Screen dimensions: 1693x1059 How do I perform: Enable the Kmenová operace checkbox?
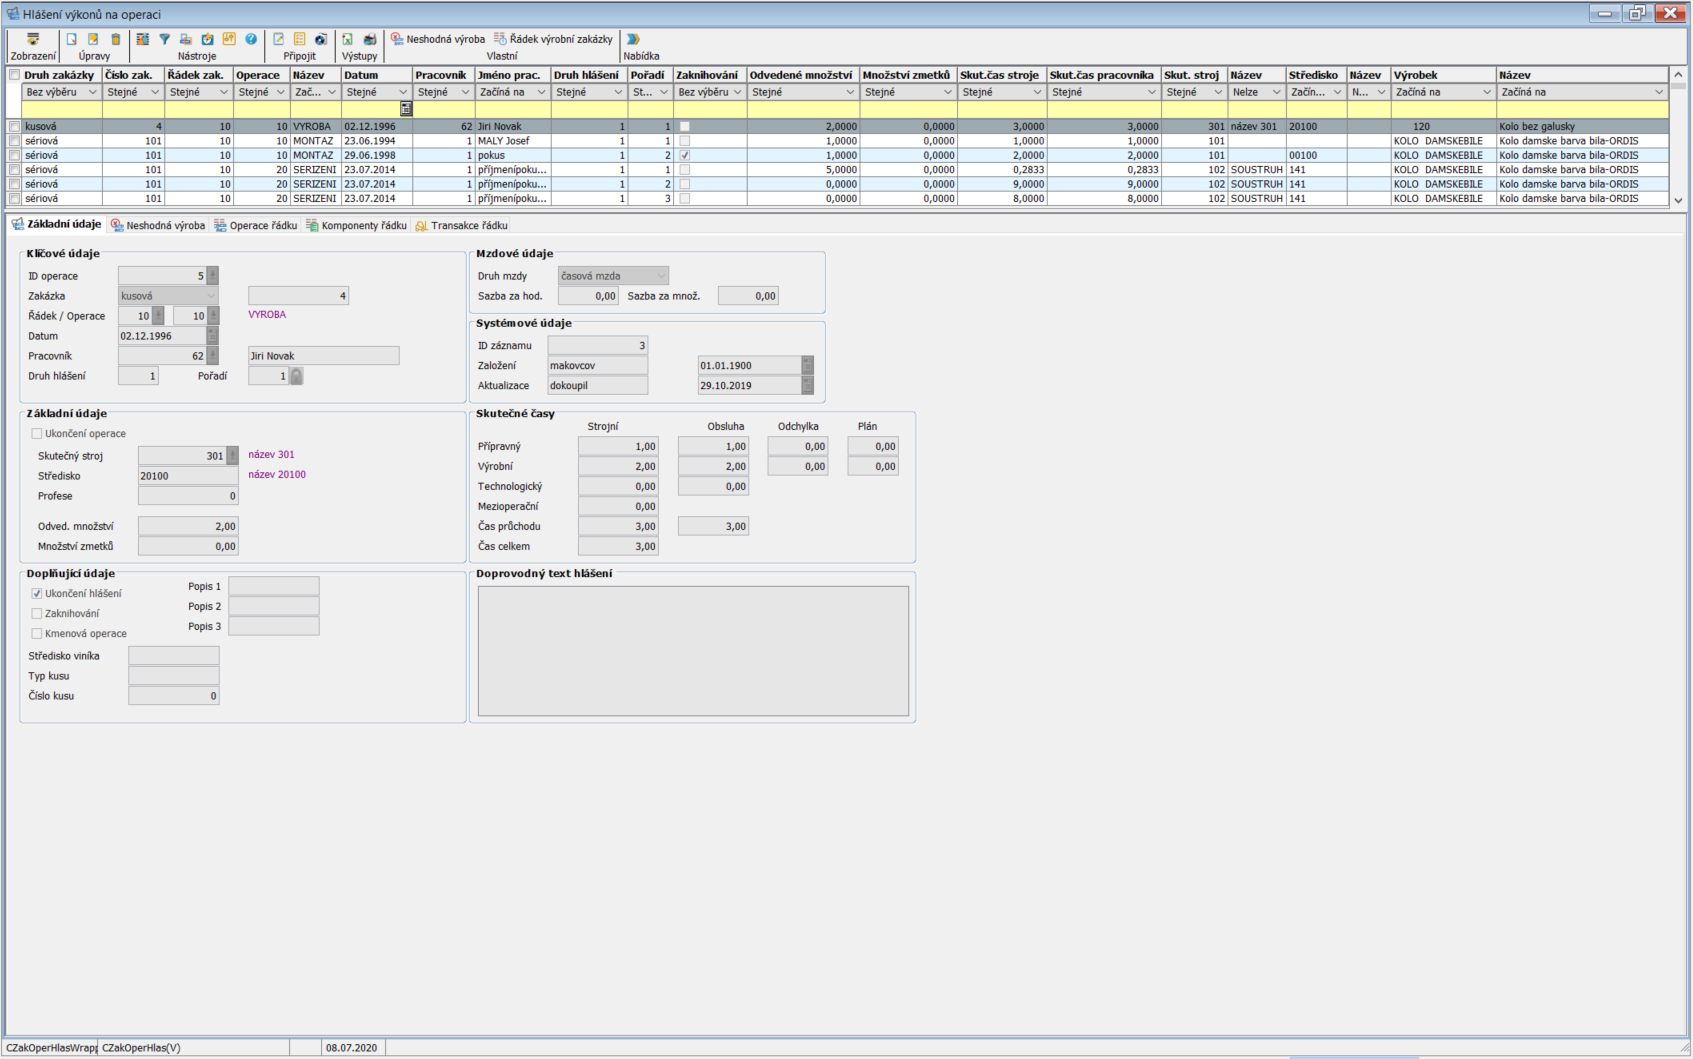pyautogui.click(x=37, y=634)
